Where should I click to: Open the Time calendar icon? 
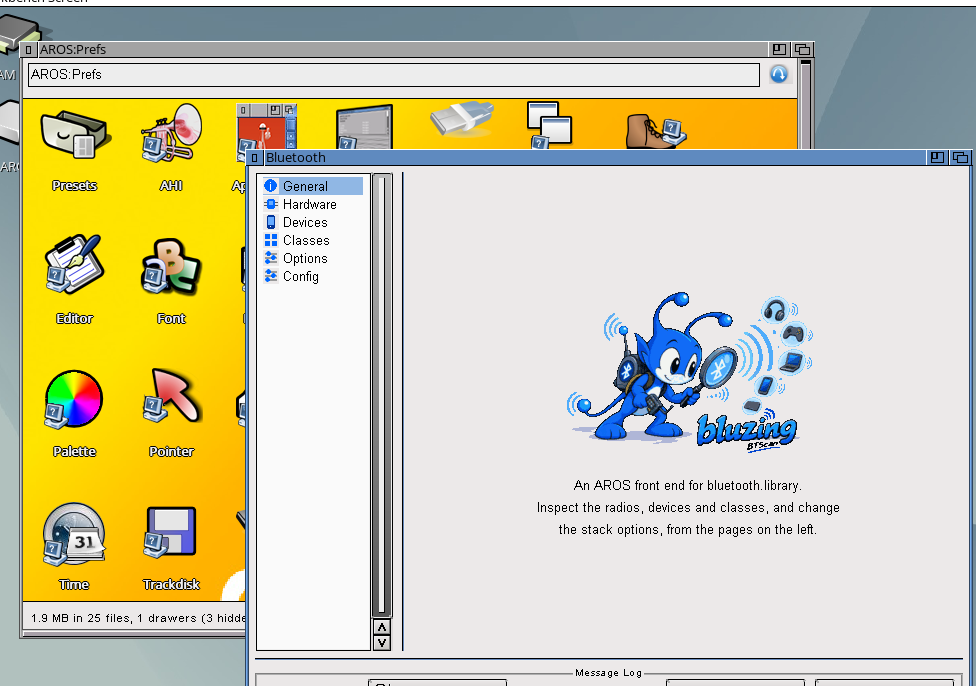click(74, 533)
